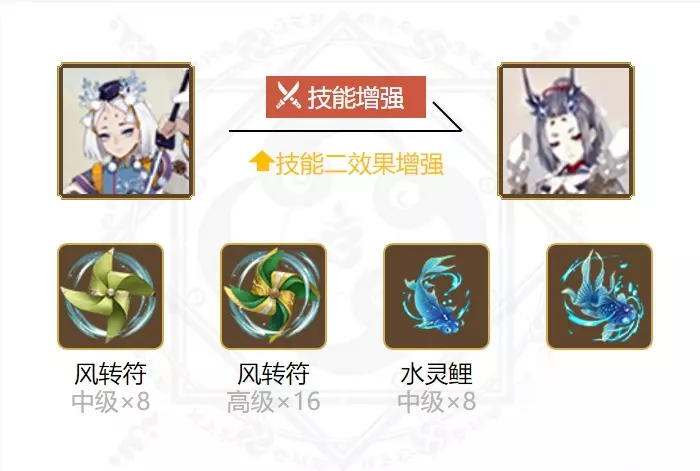
Task: Select the unlabeled glowing blue fish icon
Action: click(x=600, y=296)
